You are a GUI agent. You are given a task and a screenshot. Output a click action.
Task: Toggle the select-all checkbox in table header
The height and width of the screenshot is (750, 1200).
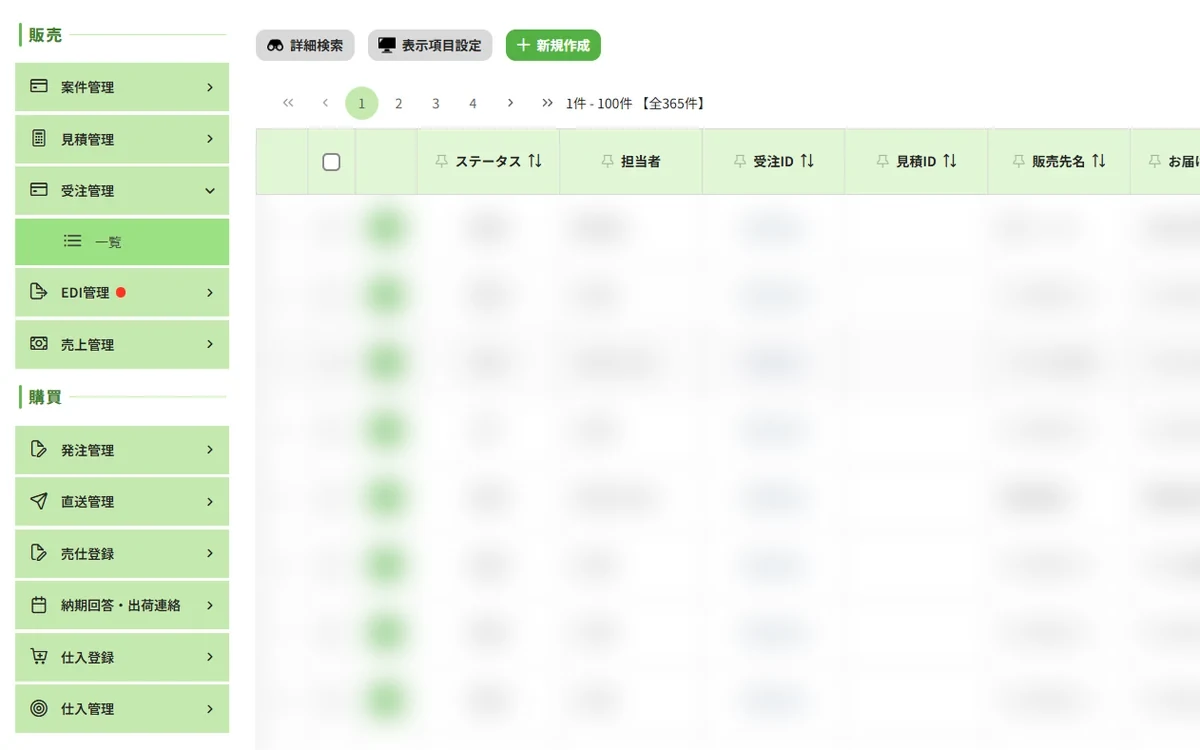tap(331, 162)
